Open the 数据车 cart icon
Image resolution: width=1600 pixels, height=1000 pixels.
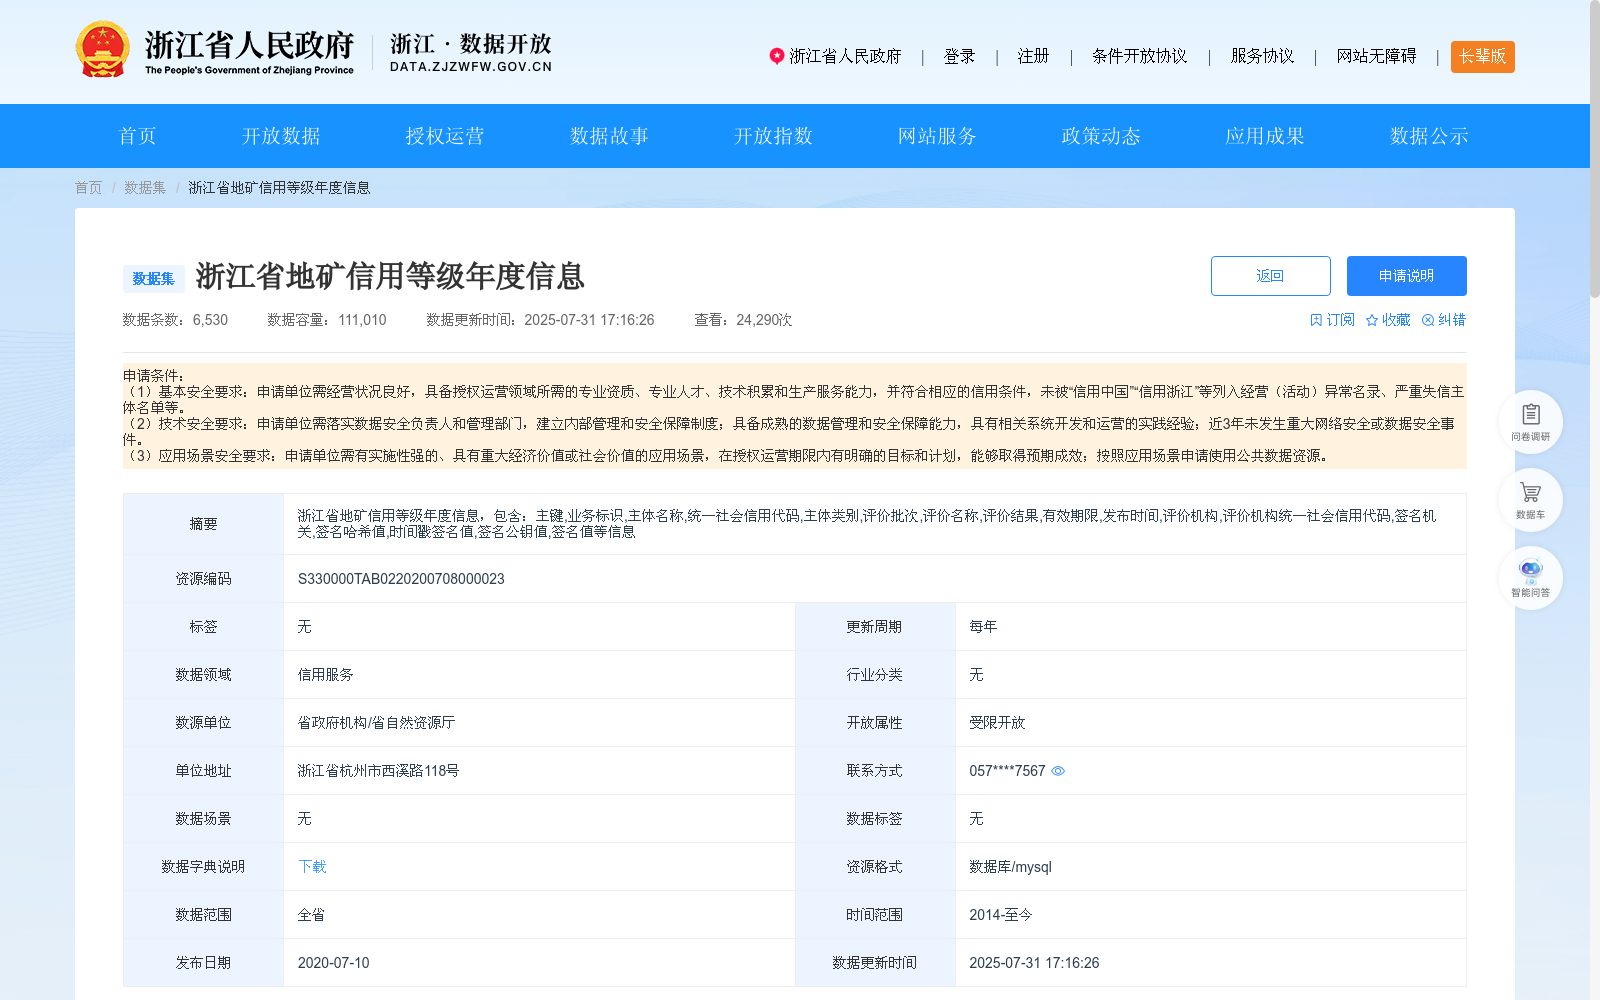point(1530,499)
